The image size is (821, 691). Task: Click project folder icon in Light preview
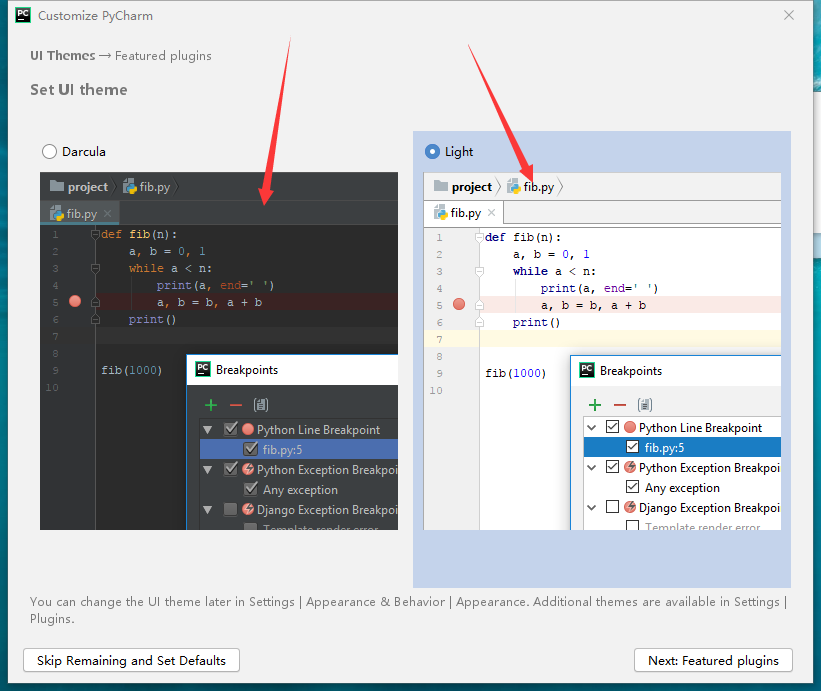(441, 186)
